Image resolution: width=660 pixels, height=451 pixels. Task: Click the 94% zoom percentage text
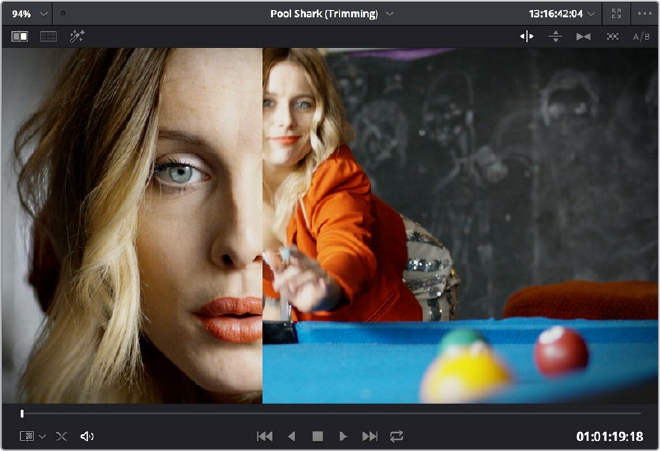pyautogui.click(x=21, y=14)
